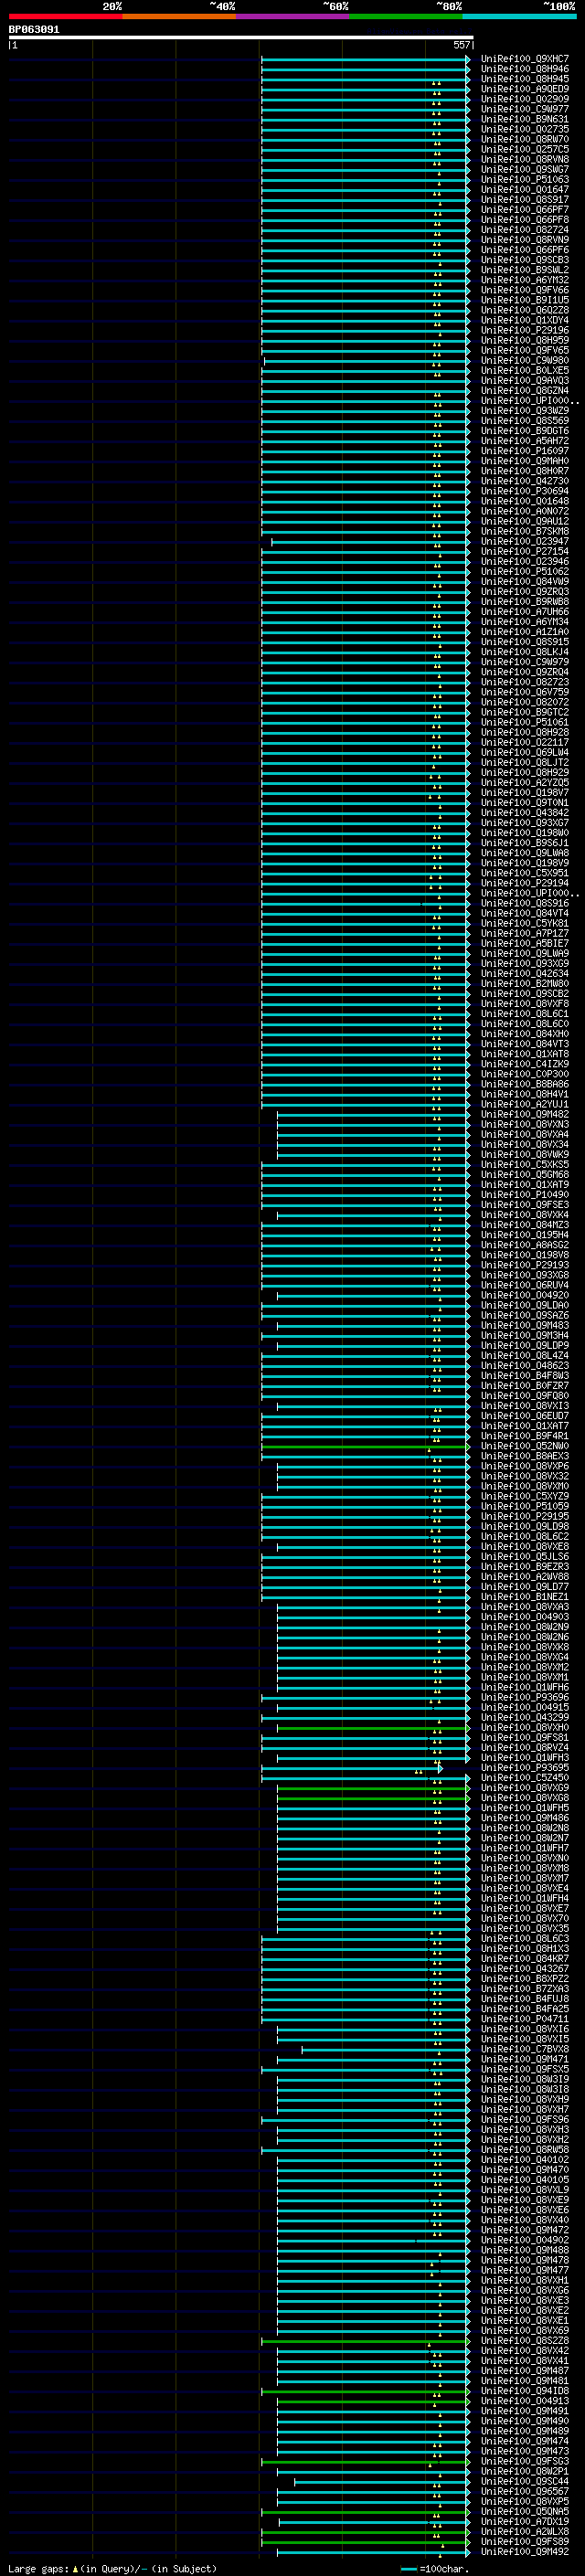
Task: Open hit UniRef100_B9SWL2
Action: [525, 270]
